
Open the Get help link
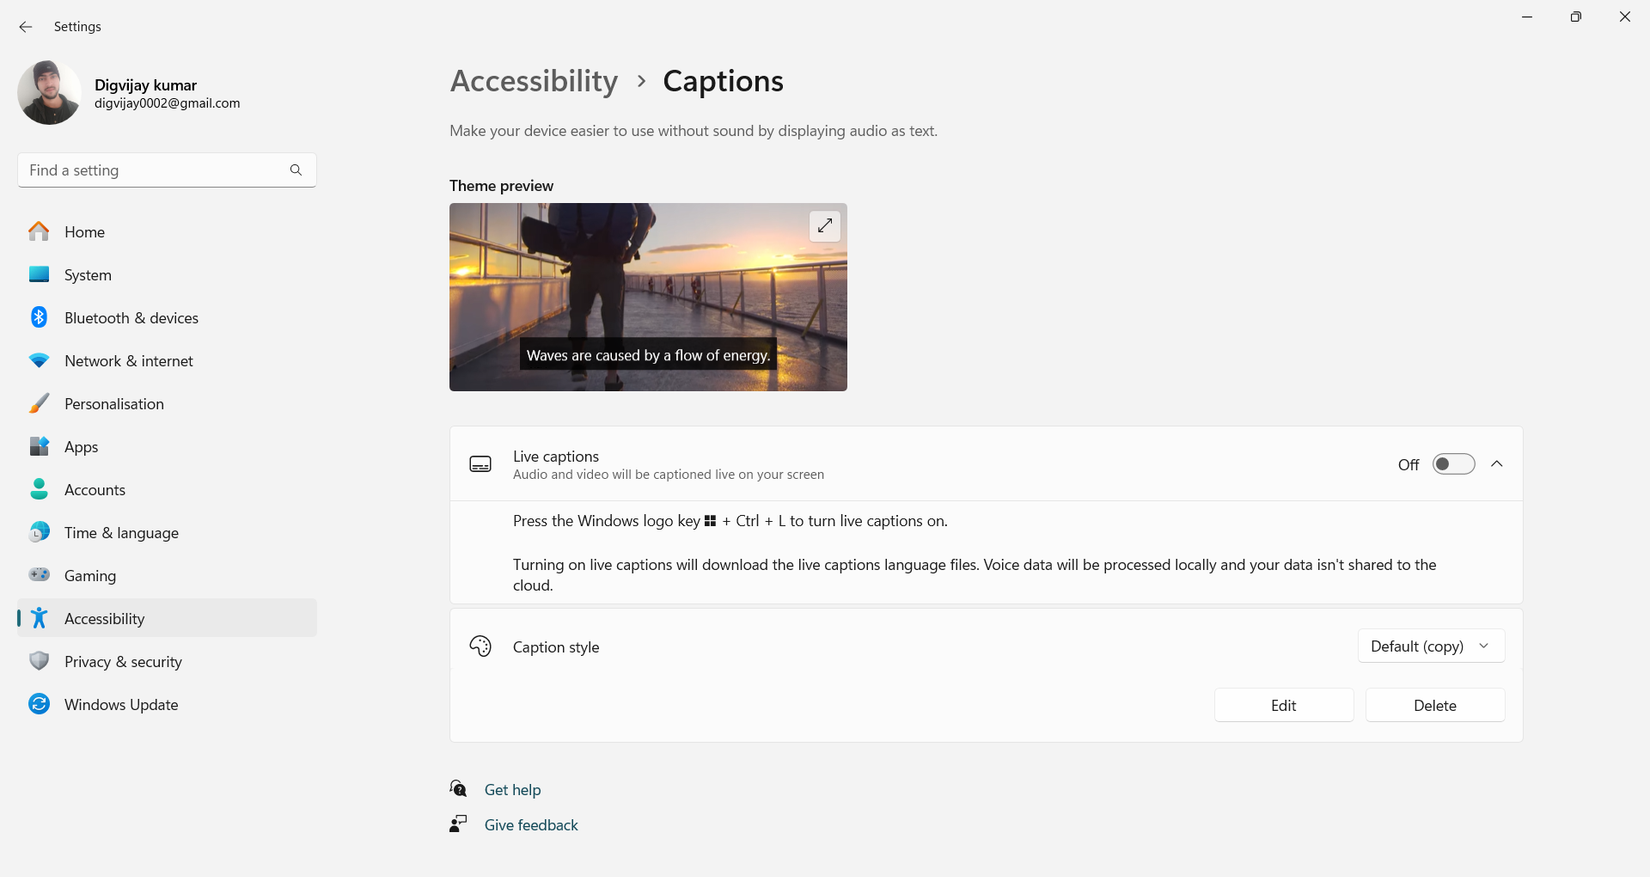[x=512, y=790]
